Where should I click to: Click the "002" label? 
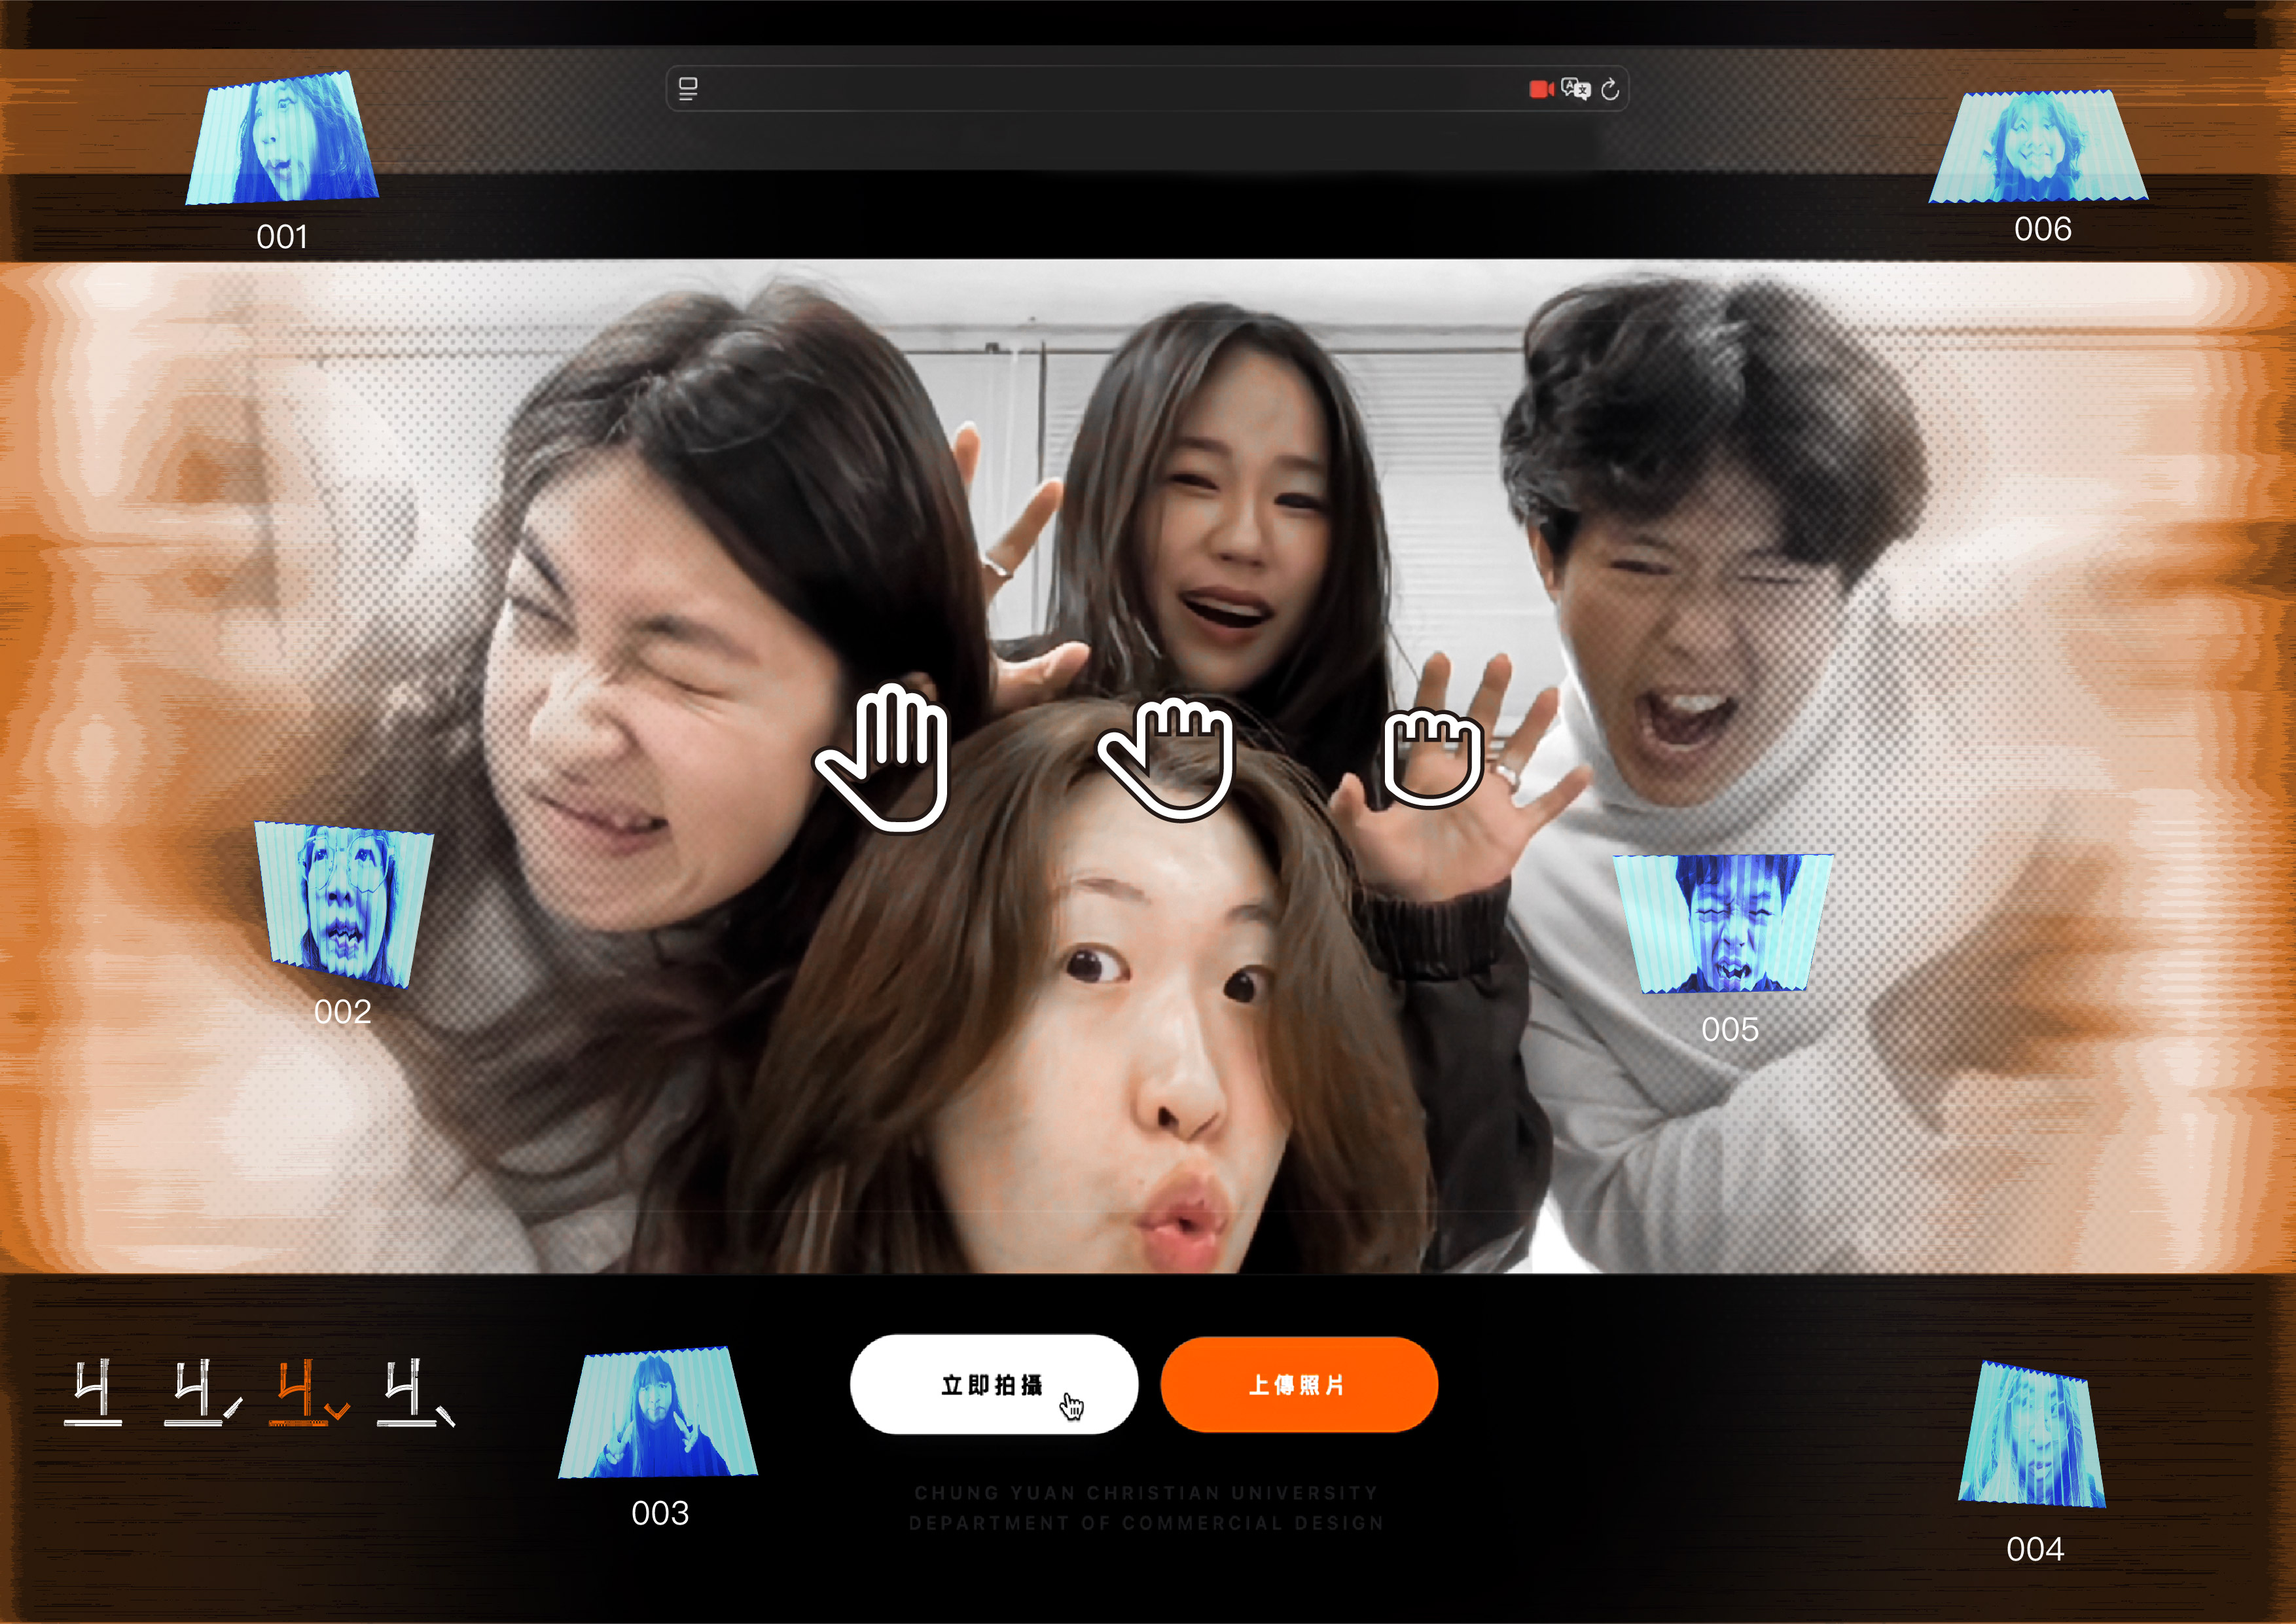tap(343, 1012)
